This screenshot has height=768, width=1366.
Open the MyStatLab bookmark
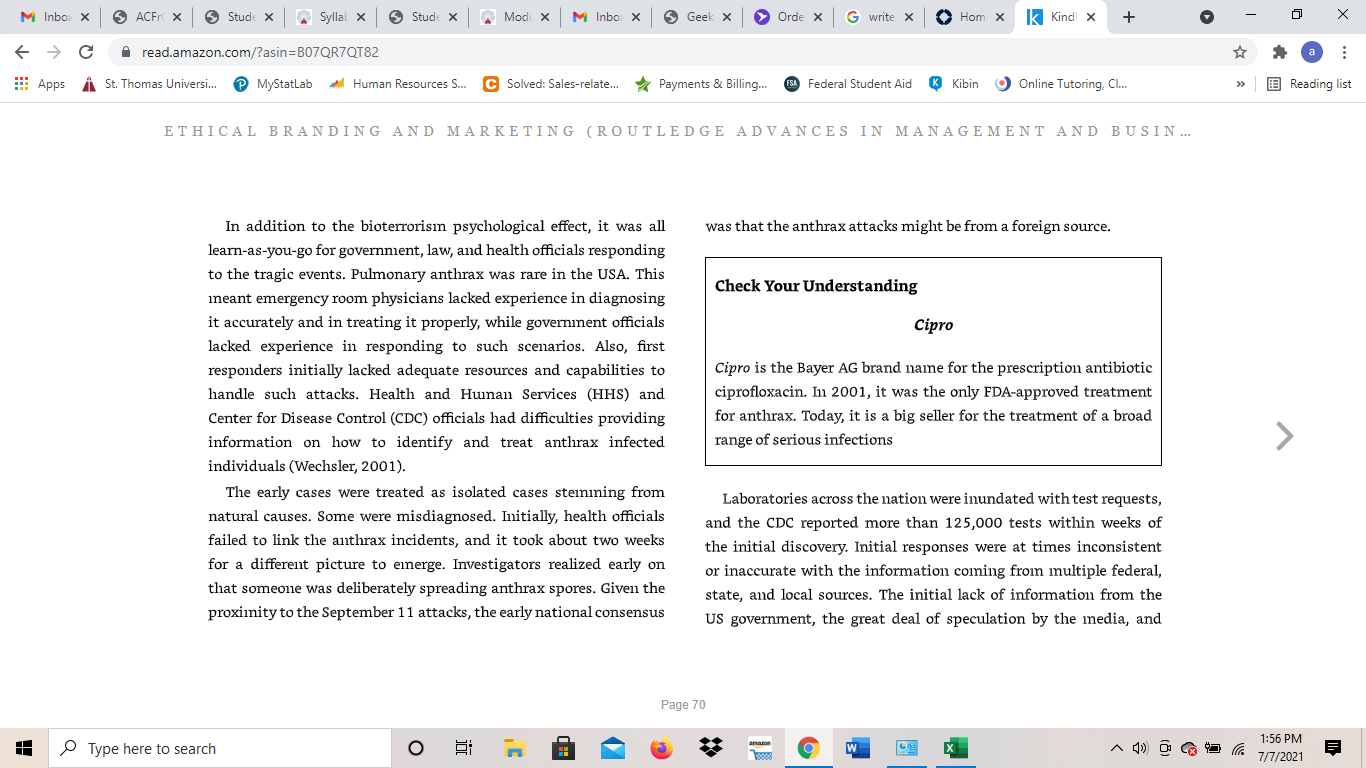273,84
